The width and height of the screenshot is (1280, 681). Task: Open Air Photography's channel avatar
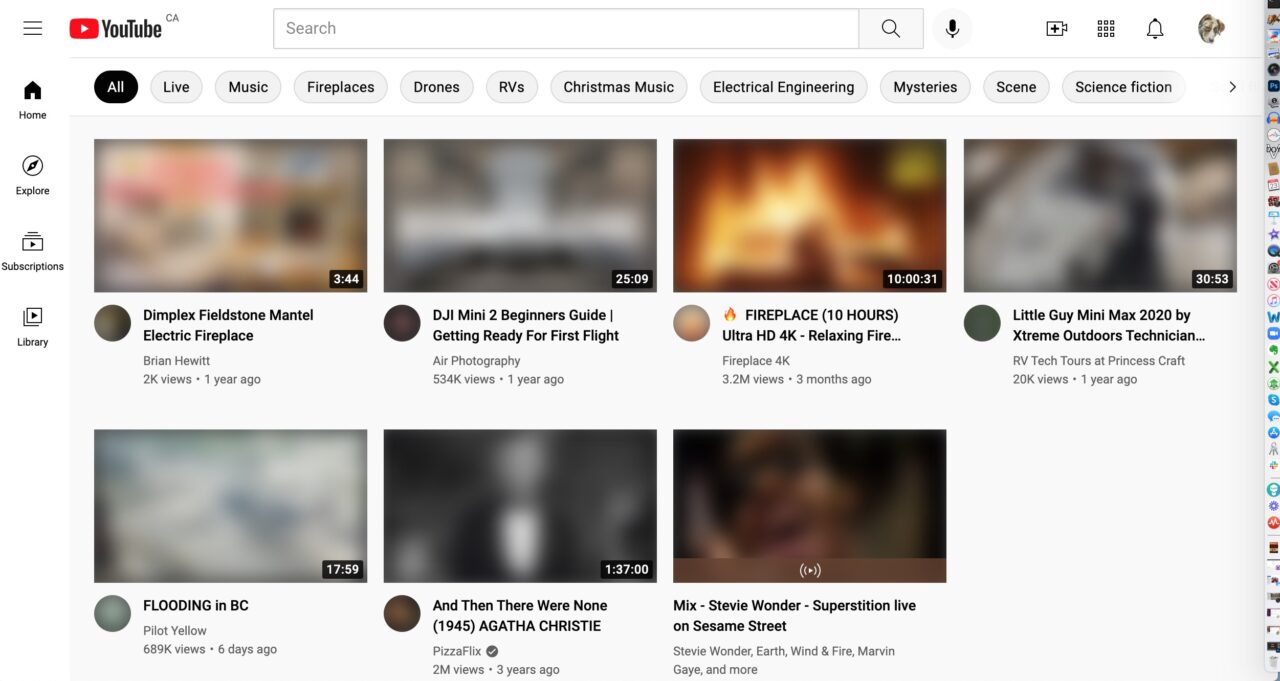[402, 323]
